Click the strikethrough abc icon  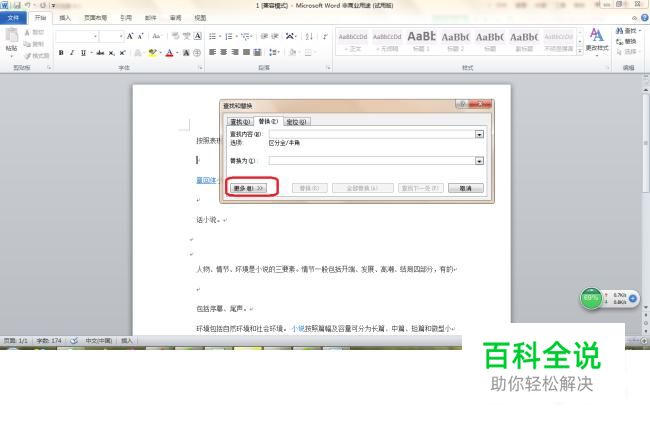pos(100,53)
